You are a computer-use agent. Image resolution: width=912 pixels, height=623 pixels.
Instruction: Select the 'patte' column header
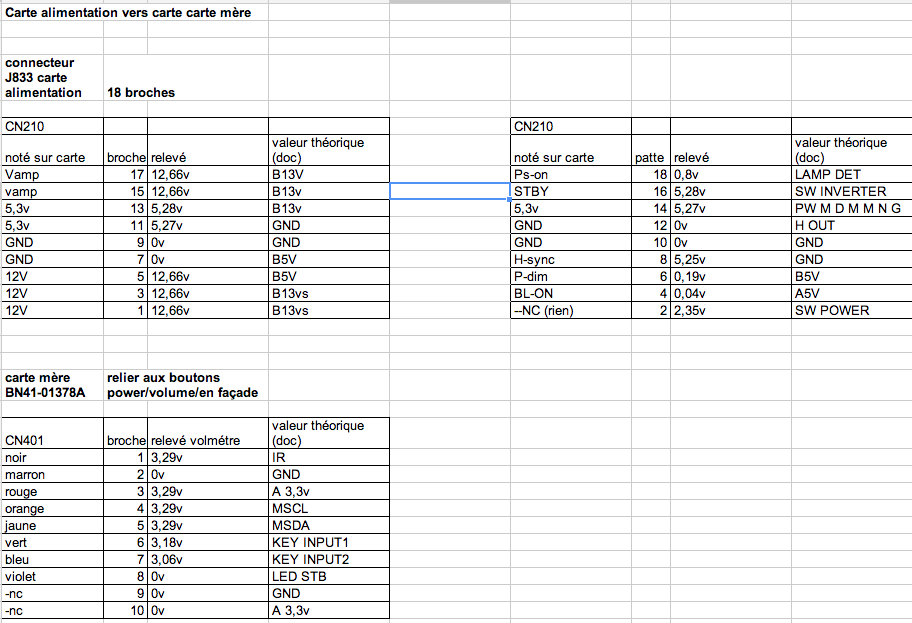pos(650,150)
